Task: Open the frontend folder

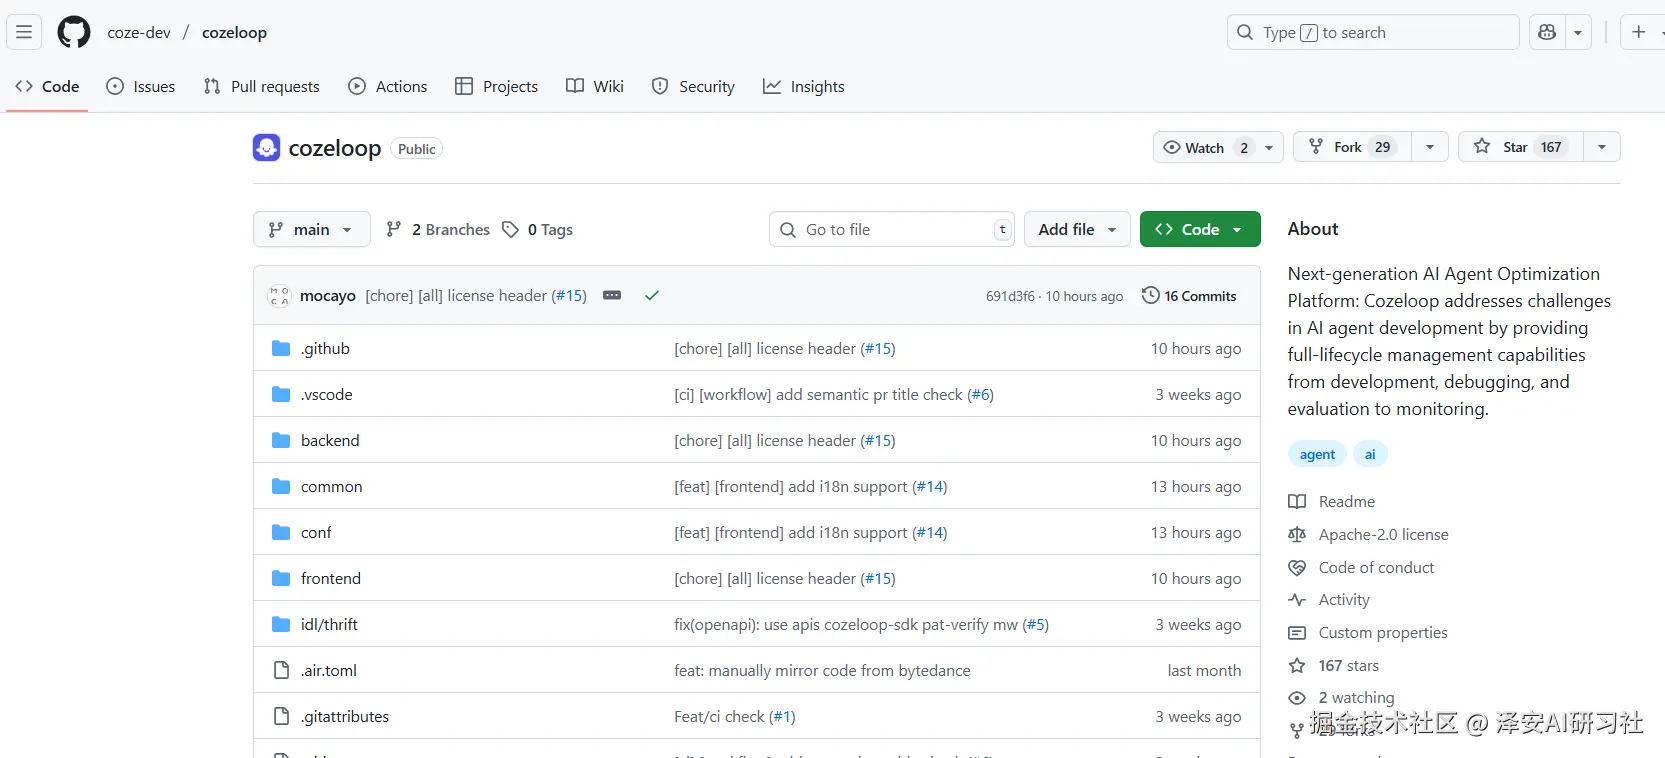Action: pos(331,578)
